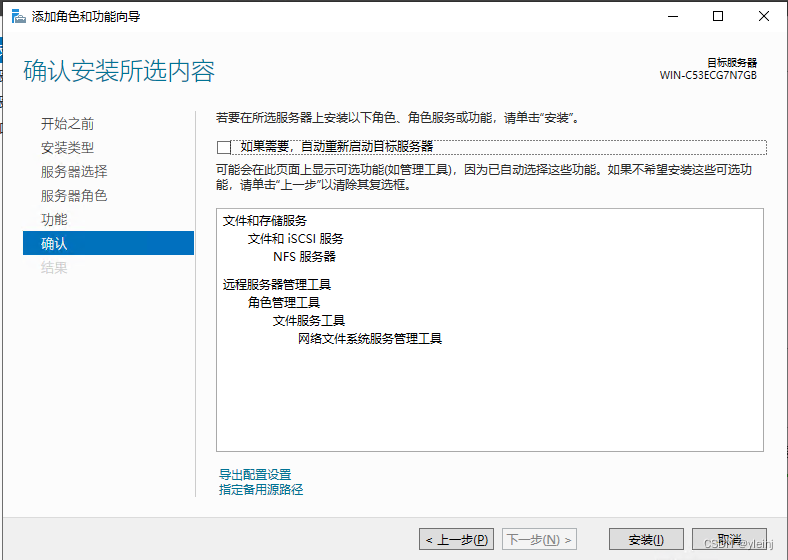The width and height of the screenshot is (788, 560).
Task: Click the 确认安装所选内容 heading
Action: tap(119, 71)
